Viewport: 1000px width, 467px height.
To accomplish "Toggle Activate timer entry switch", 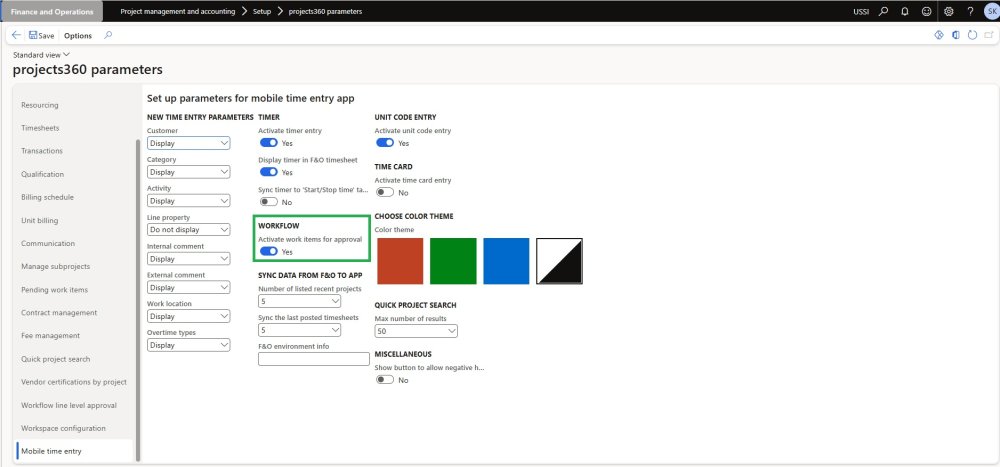I will (x=268, y=143).
